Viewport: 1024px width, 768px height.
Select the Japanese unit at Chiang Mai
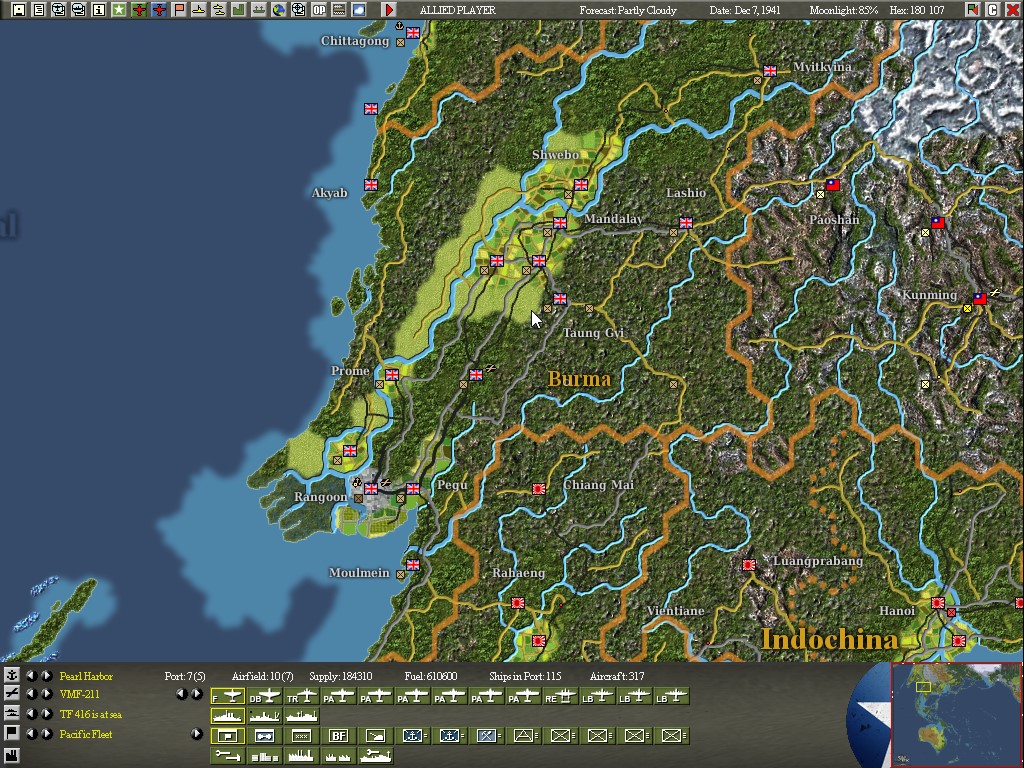click(x=539, y=488)
